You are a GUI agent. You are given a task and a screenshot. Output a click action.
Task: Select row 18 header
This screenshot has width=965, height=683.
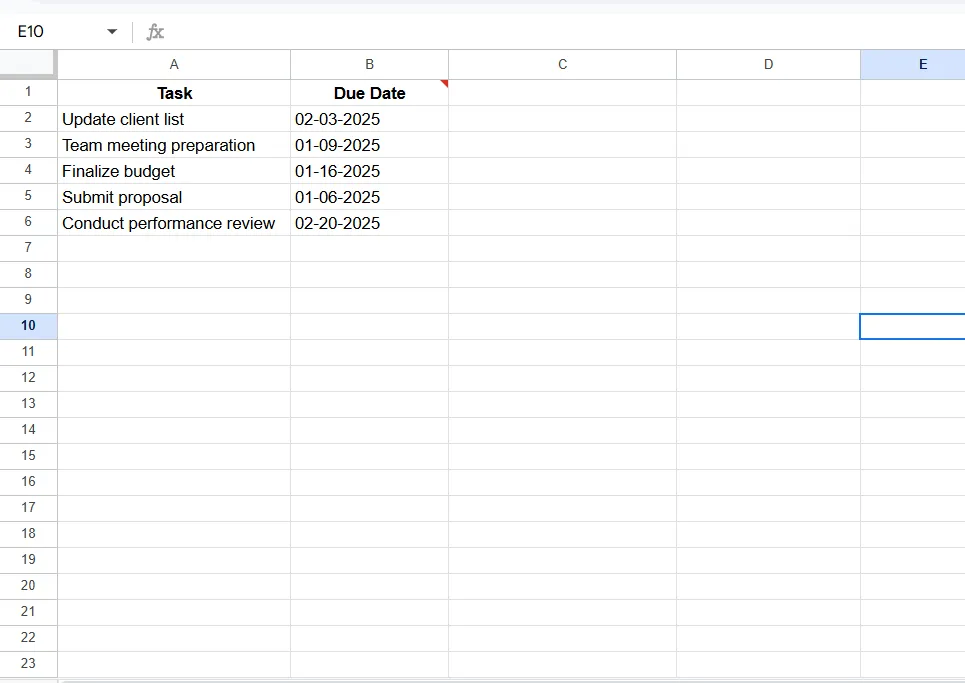[28, 533]
